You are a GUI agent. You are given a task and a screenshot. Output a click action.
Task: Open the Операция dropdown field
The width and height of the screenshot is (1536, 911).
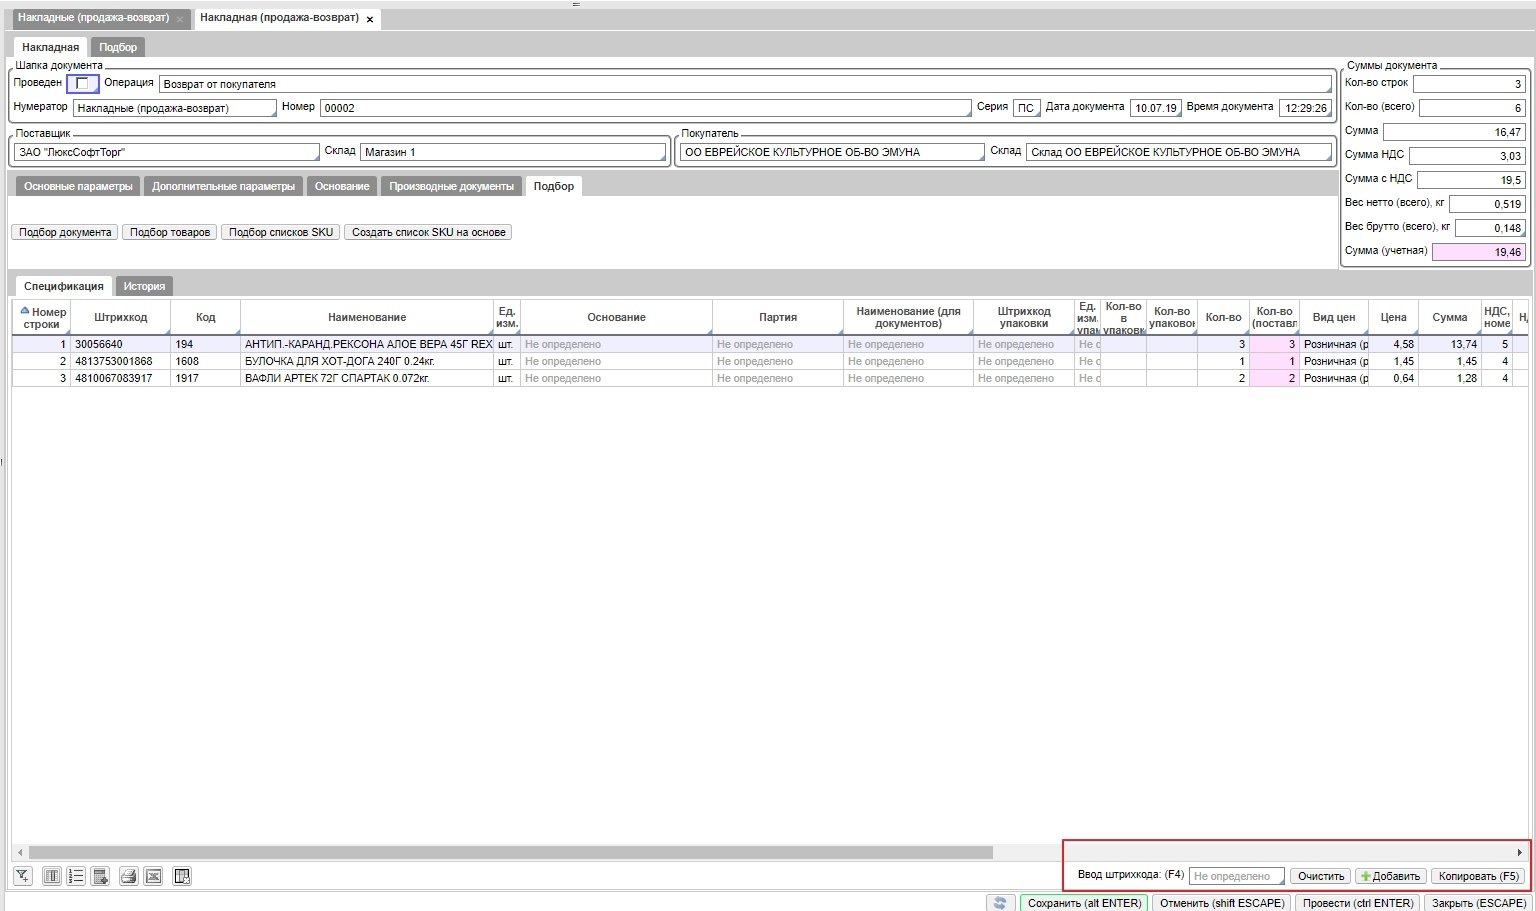pyautogui.click(x=744, y=84)
